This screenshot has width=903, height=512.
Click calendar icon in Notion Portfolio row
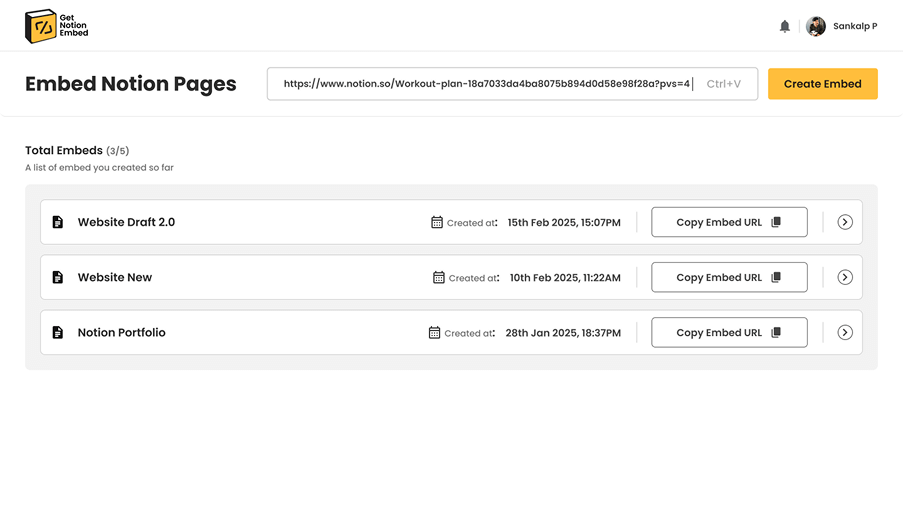434,332
